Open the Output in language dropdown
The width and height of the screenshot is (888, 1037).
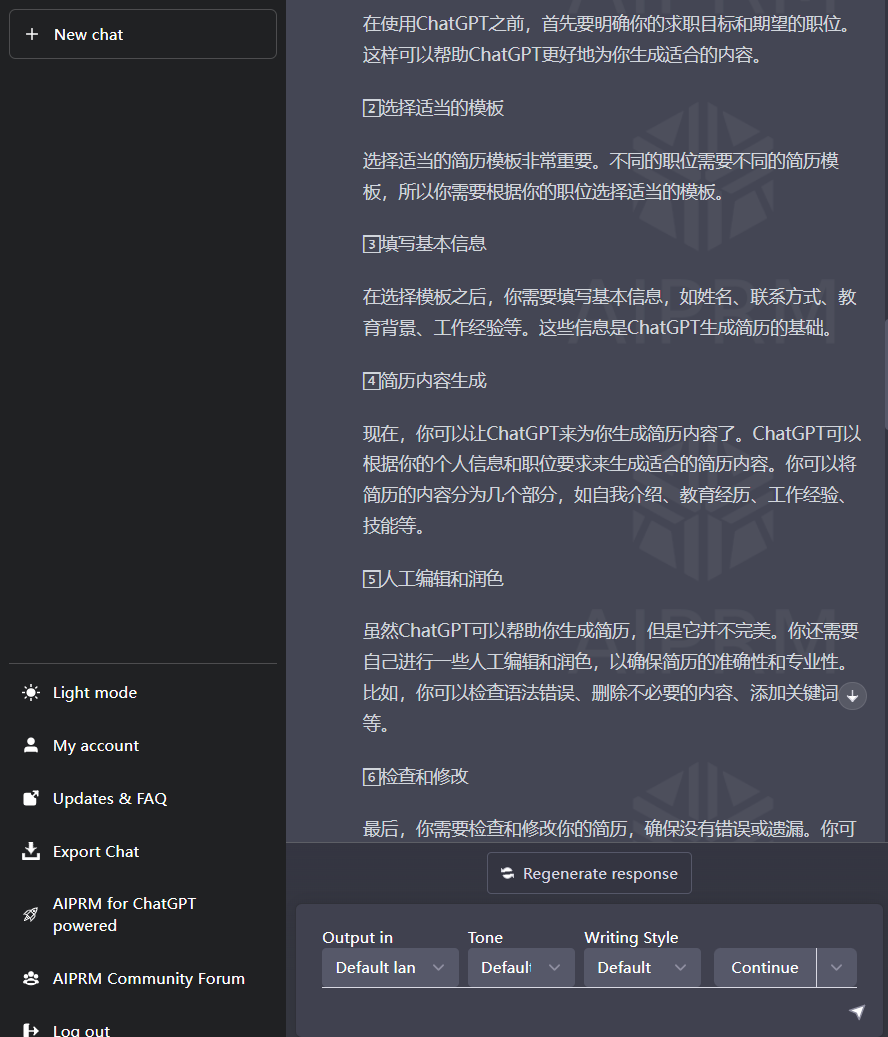(x=389, y=967)
